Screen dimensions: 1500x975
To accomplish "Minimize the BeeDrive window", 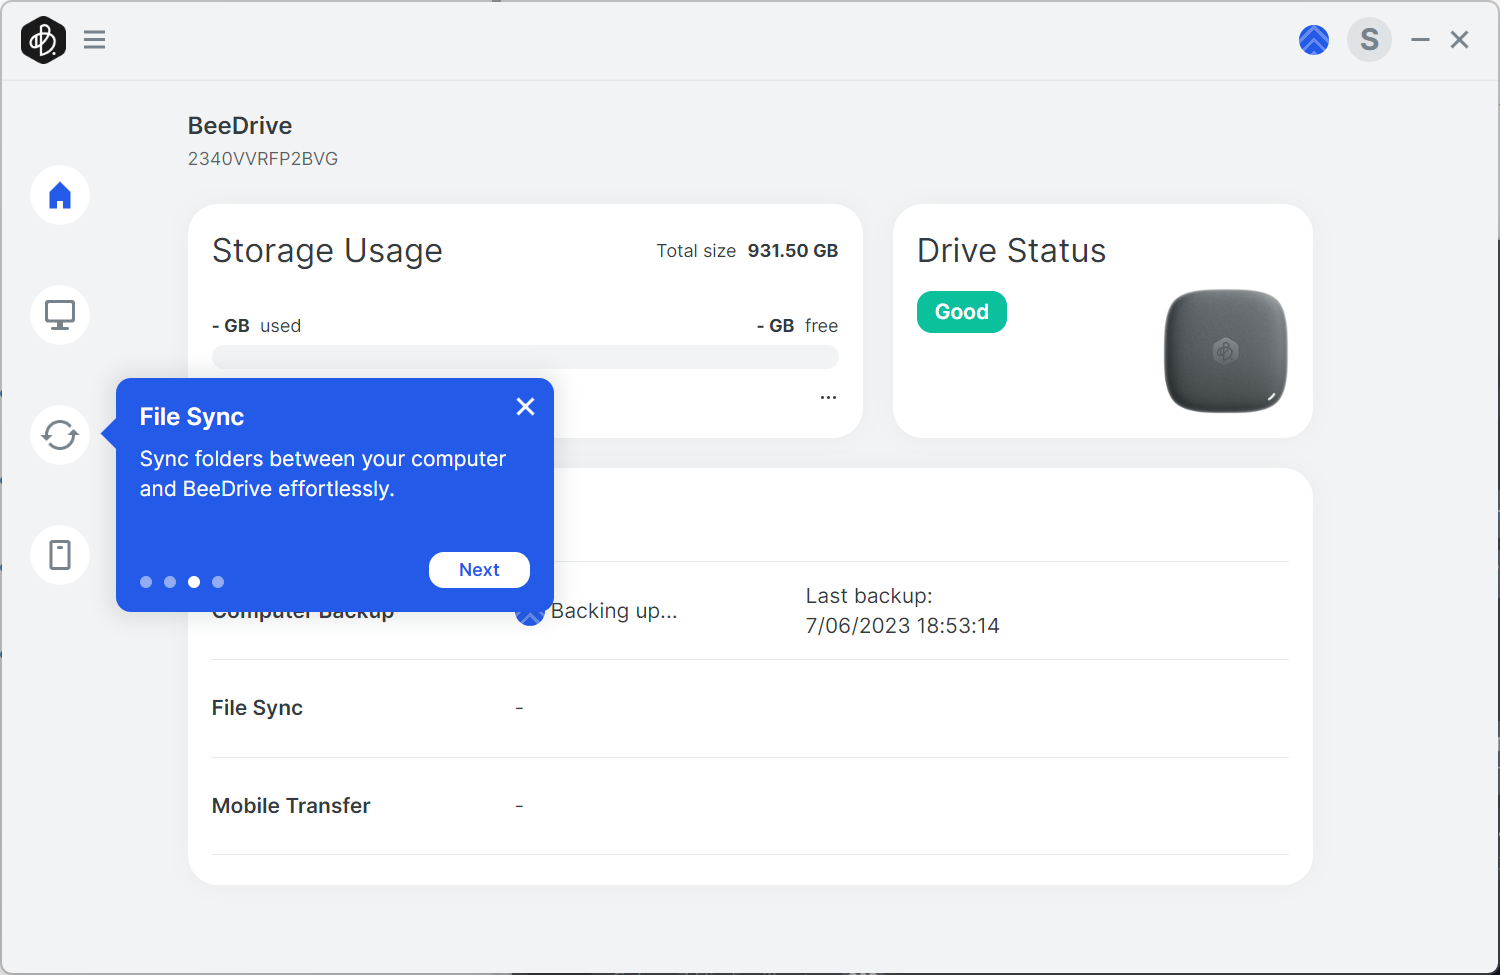I will [1420, 40].
